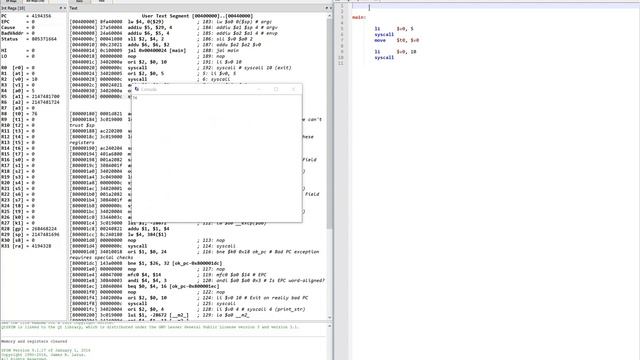640x360 pixels.
Task: Click the [00400004] addiu $5, $29, 4 instruction
Action: (x=174, y=27)
